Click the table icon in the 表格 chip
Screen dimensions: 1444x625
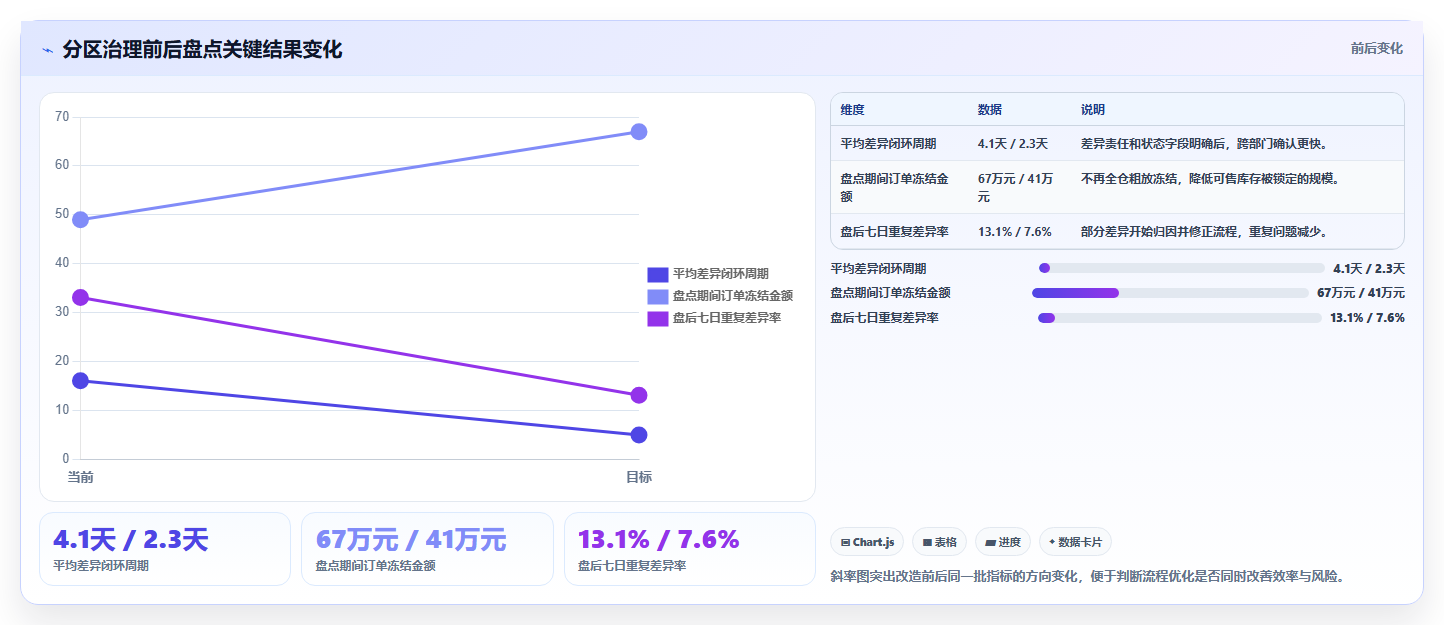coord(927,542)
